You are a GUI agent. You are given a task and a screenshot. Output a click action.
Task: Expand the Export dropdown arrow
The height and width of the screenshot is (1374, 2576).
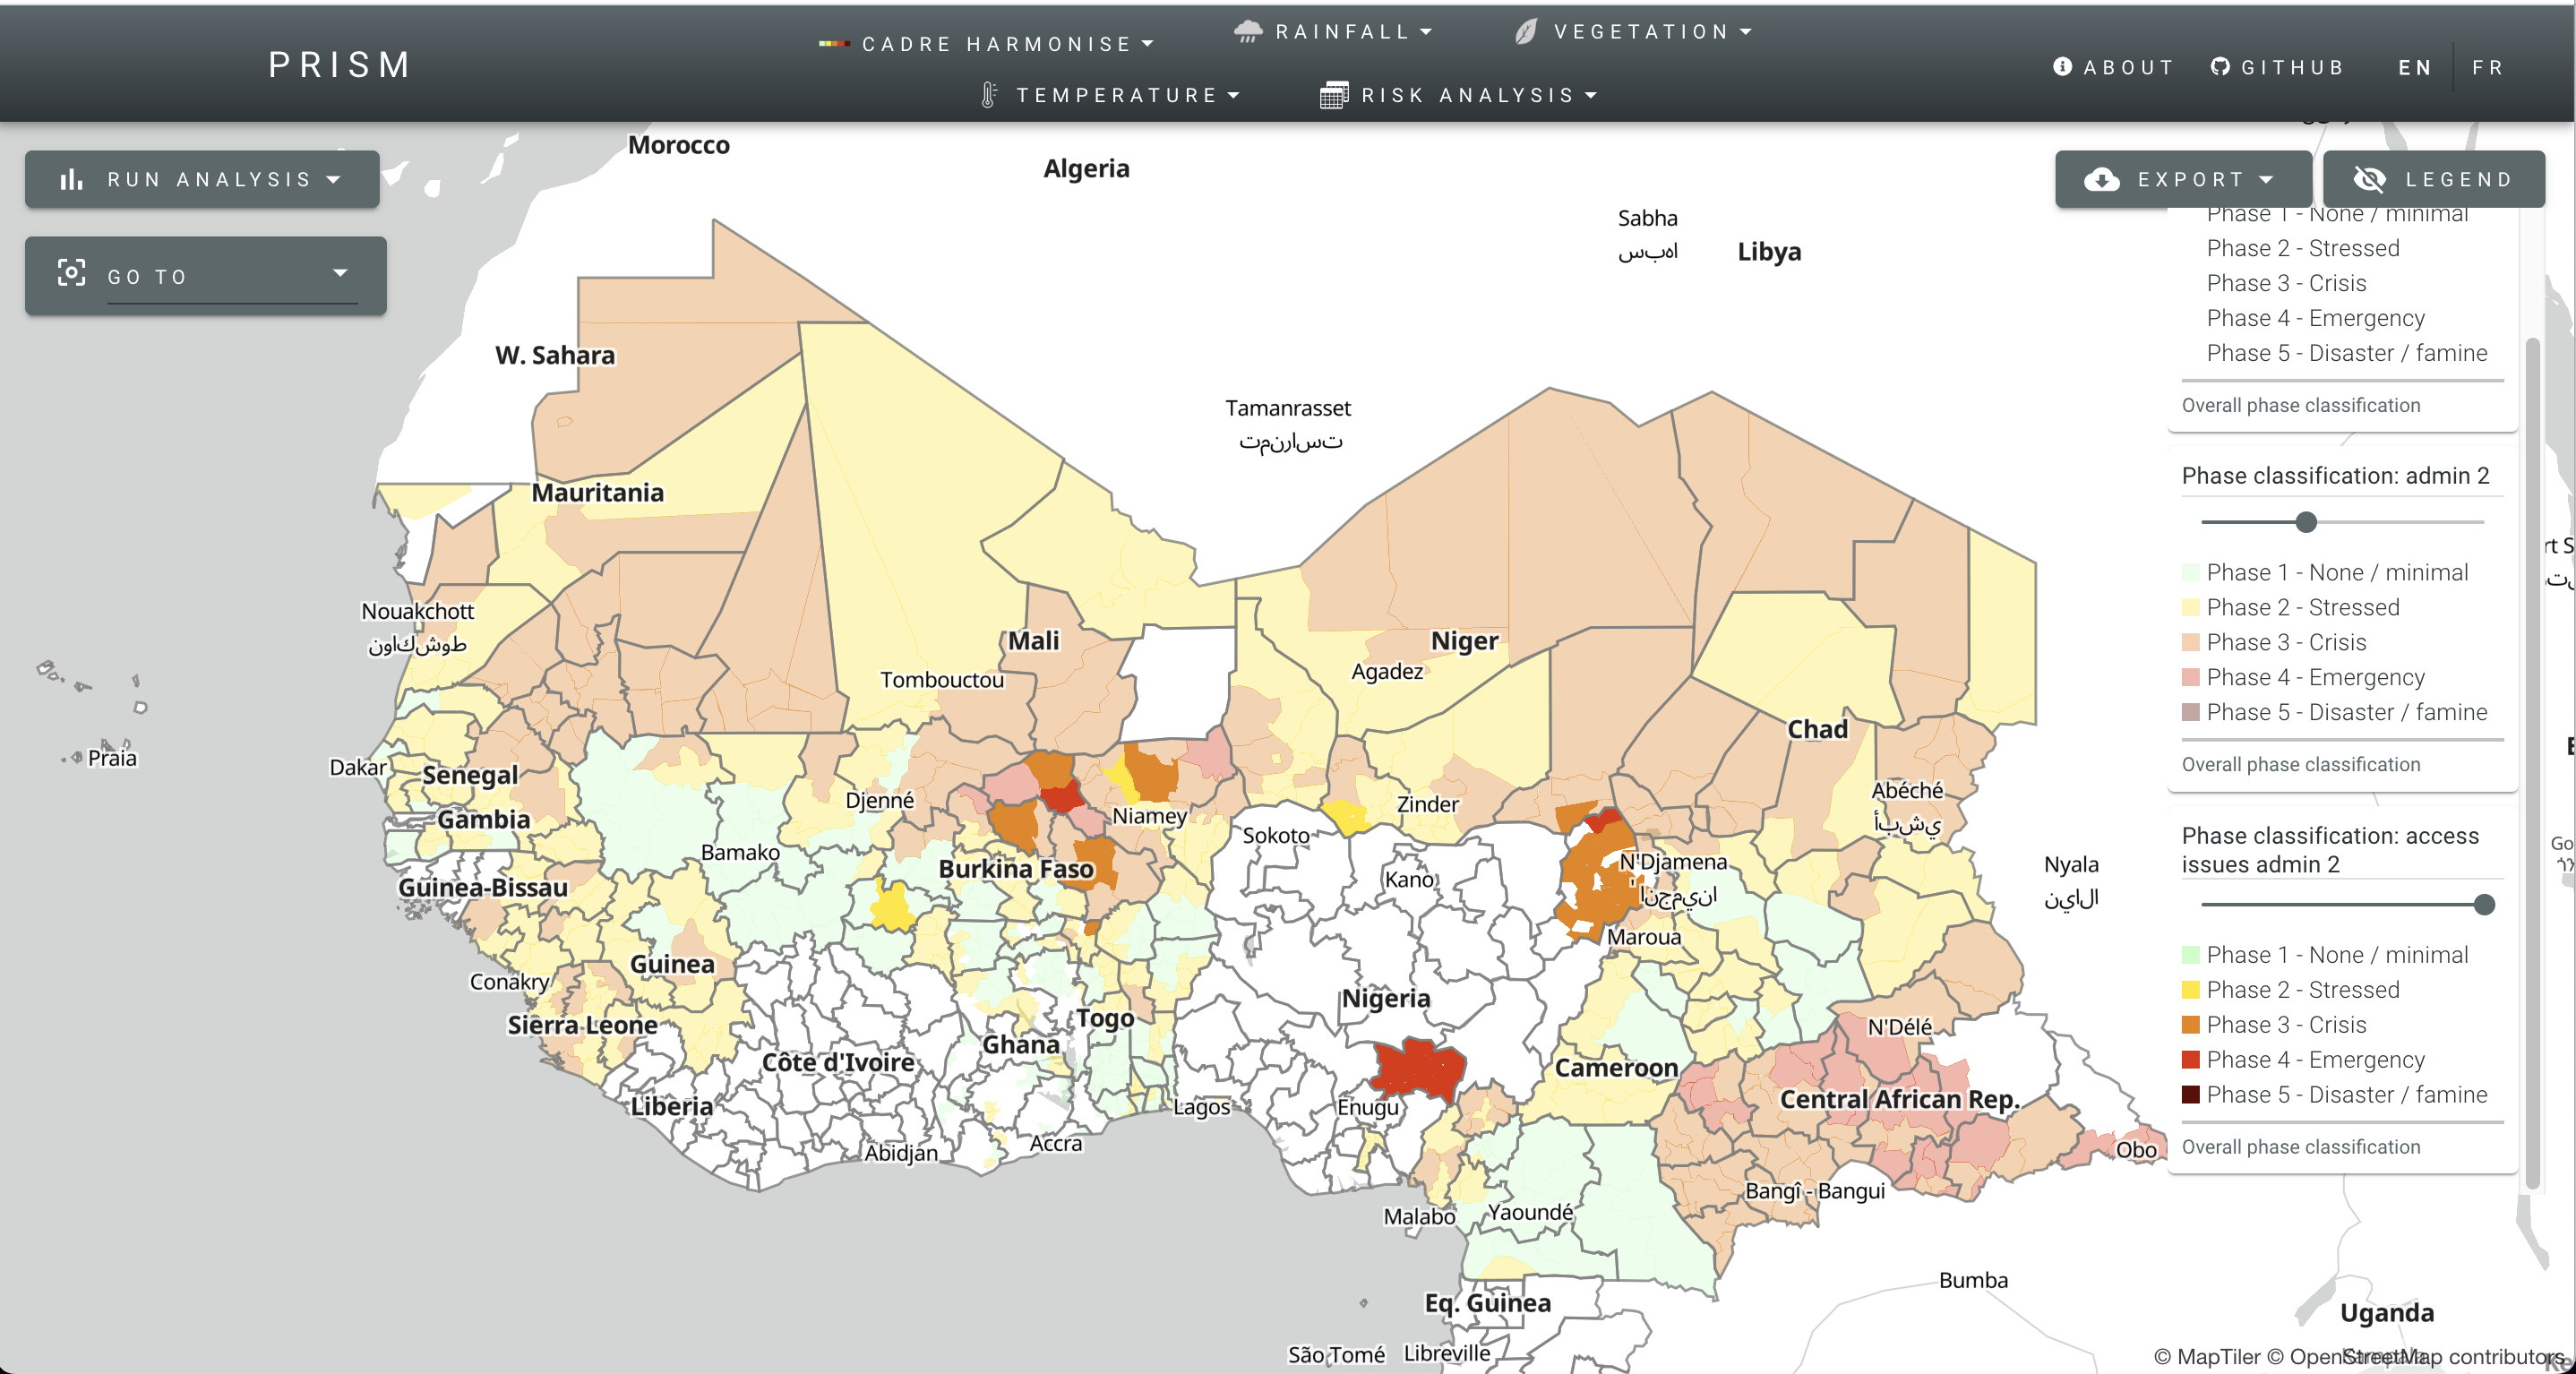(2267, 180)
